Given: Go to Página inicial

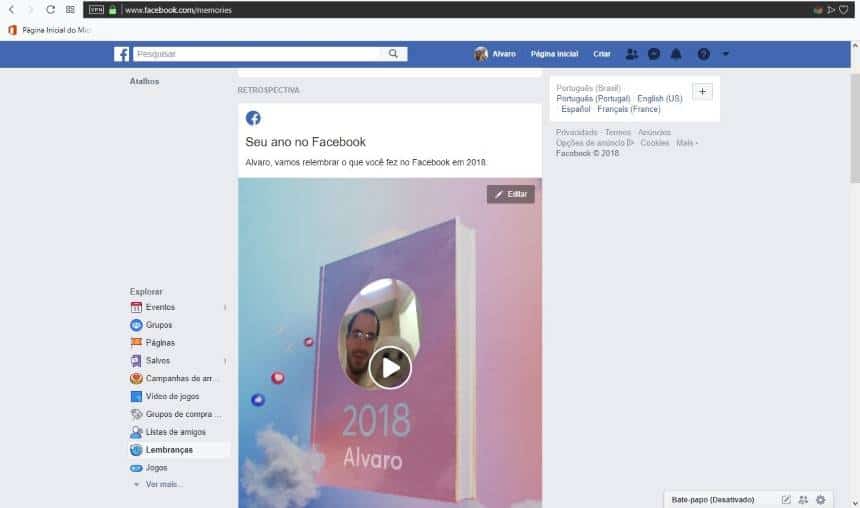Looking at the screenshot, I should (x=554, y=54).
